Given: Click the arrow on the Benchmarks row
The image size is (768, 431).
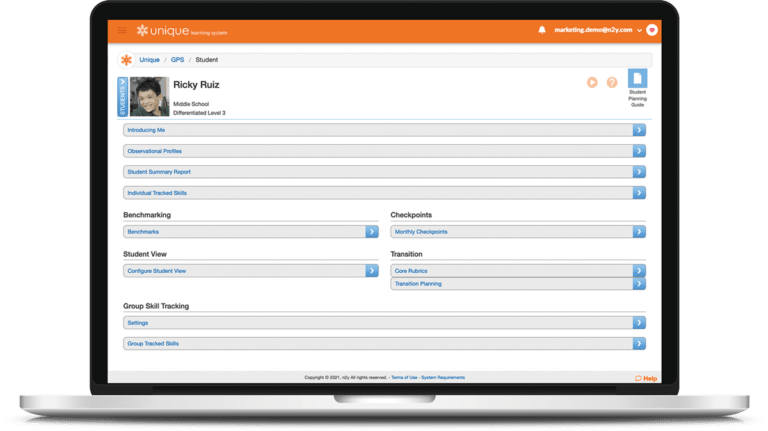Looking at the screenshot, I should coord(371,232).
